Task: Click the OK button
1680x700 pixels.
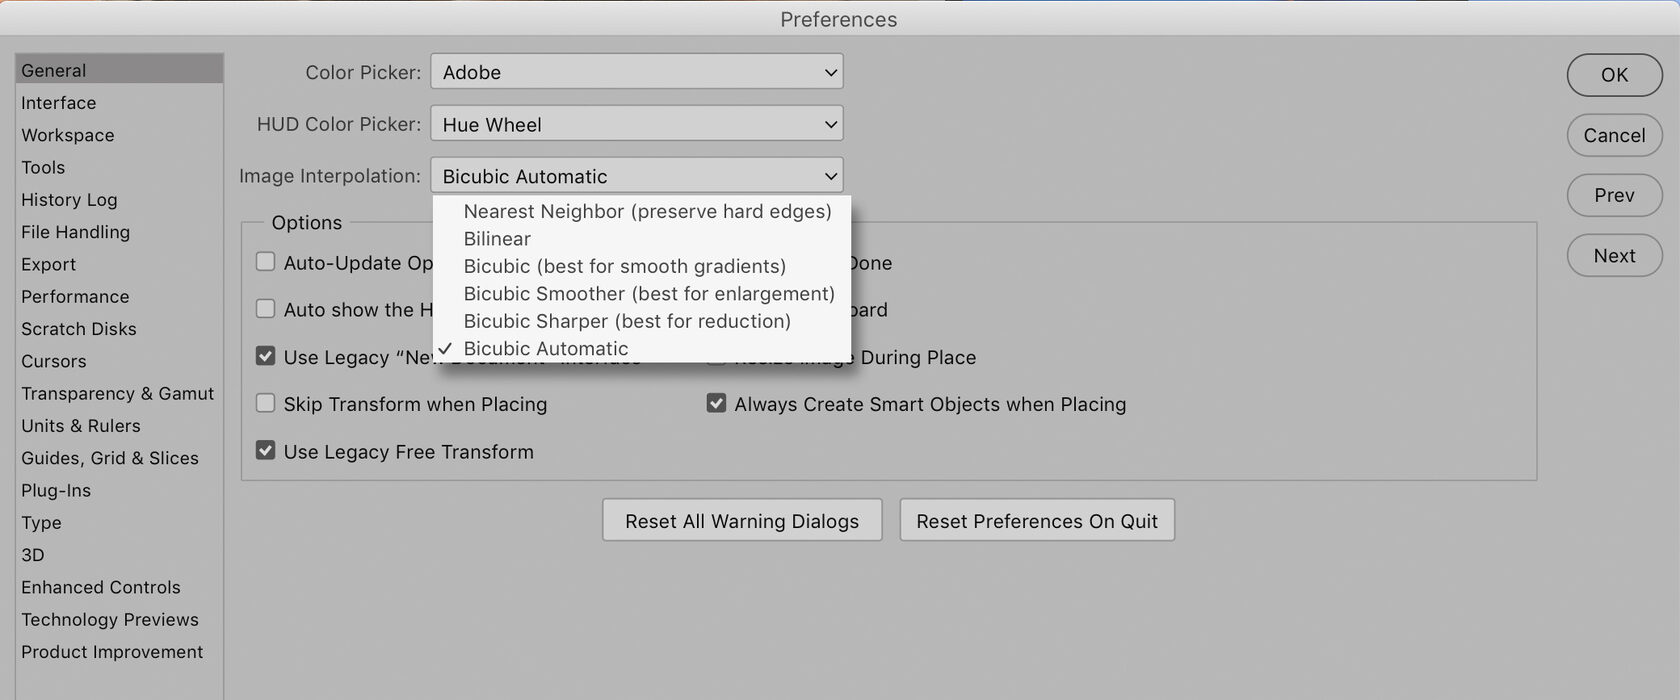Action: tap(1614, 75)
